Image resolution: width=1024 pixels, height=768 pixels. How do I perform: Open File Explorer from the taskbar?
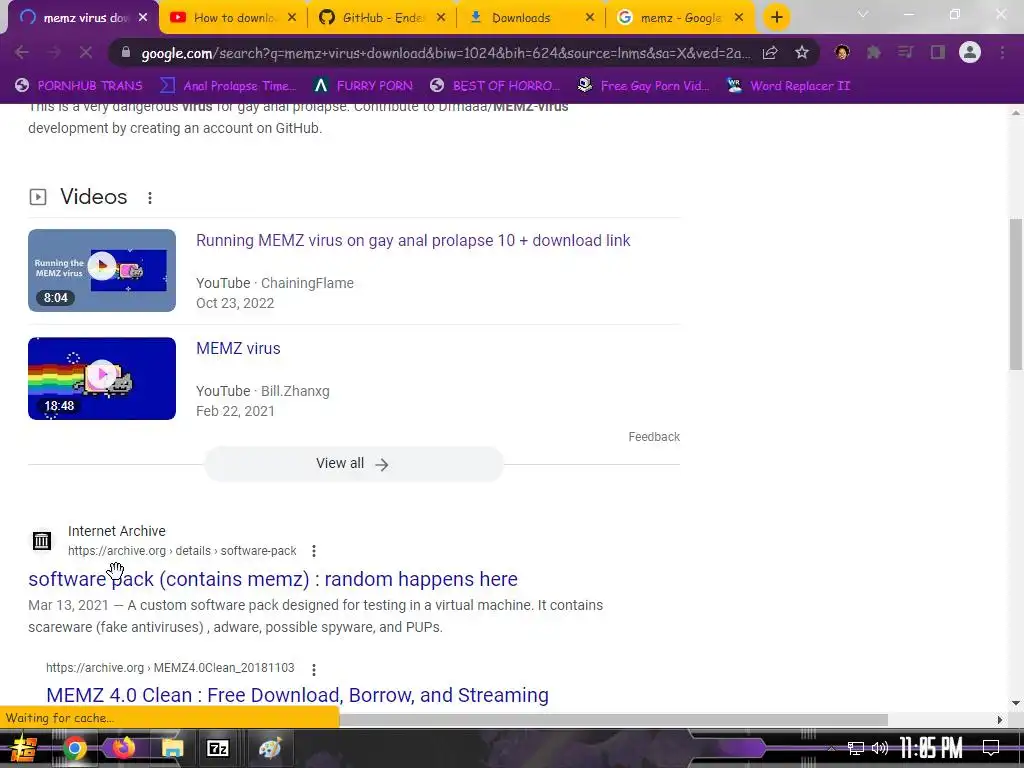pos(172,748)
